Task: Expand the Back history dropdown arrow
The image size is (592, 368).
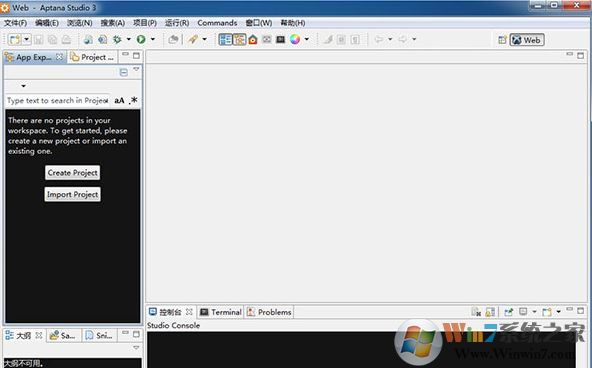Action: [x=390, y=39]
